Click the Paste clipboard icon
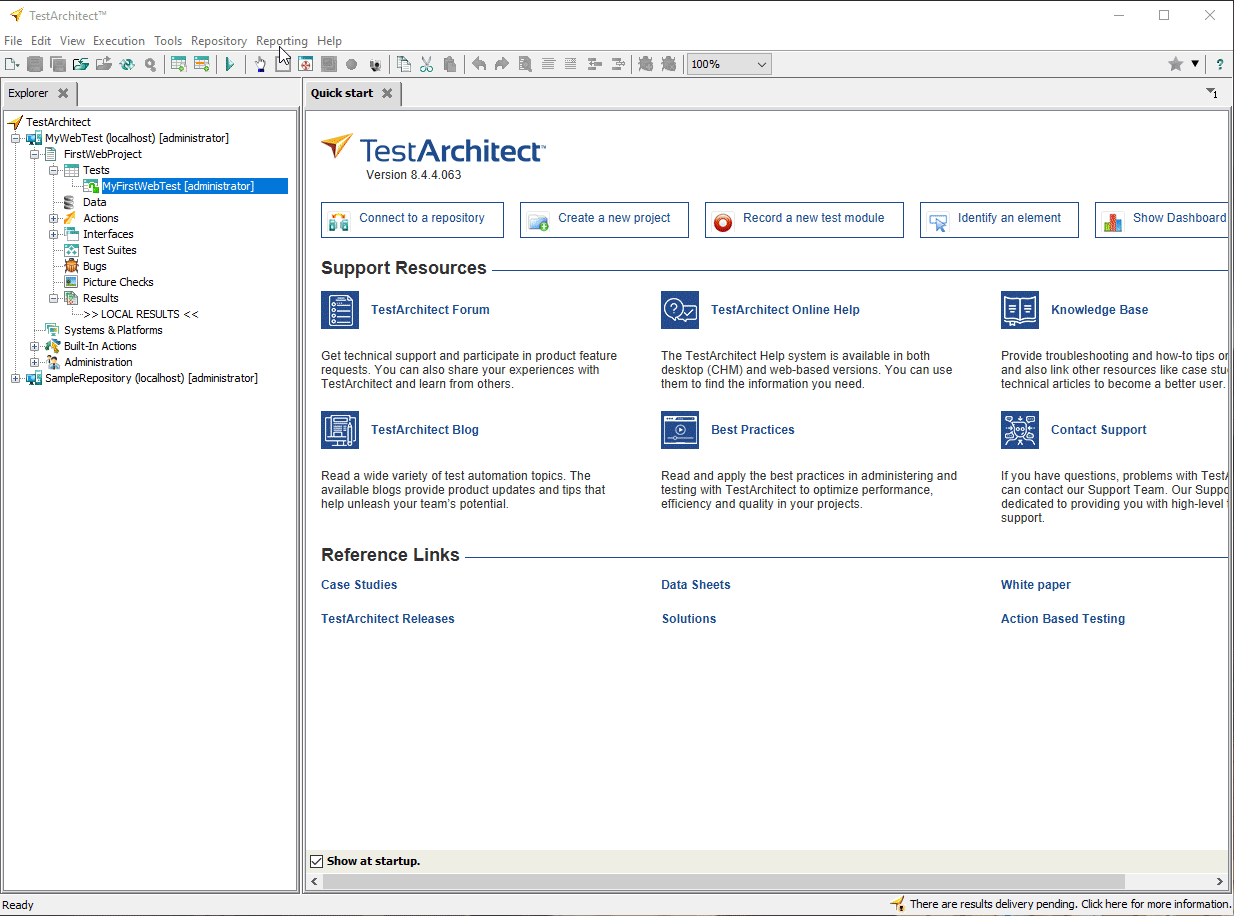Screen dimensions: 1234x916 (450, 64)
